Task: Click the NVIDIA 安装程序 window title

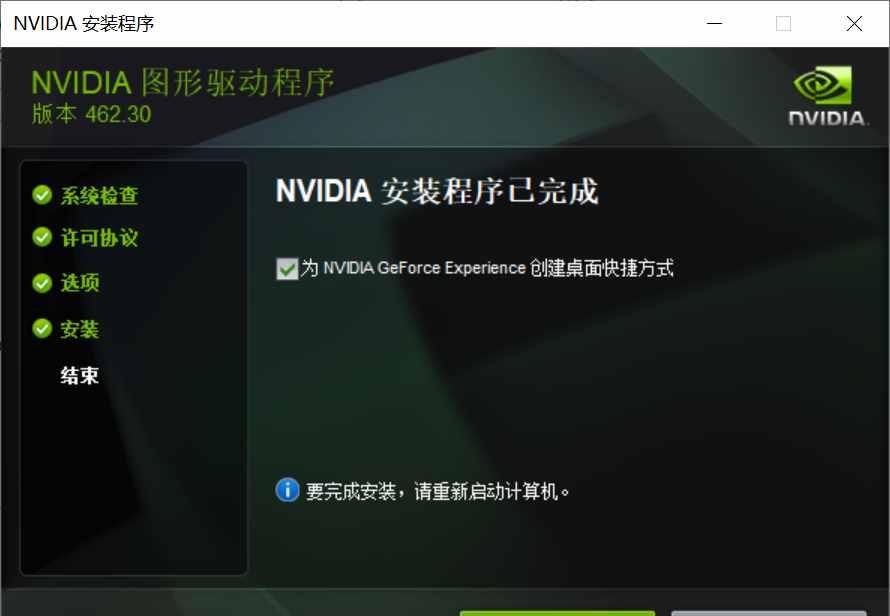Action: (84, 23)
